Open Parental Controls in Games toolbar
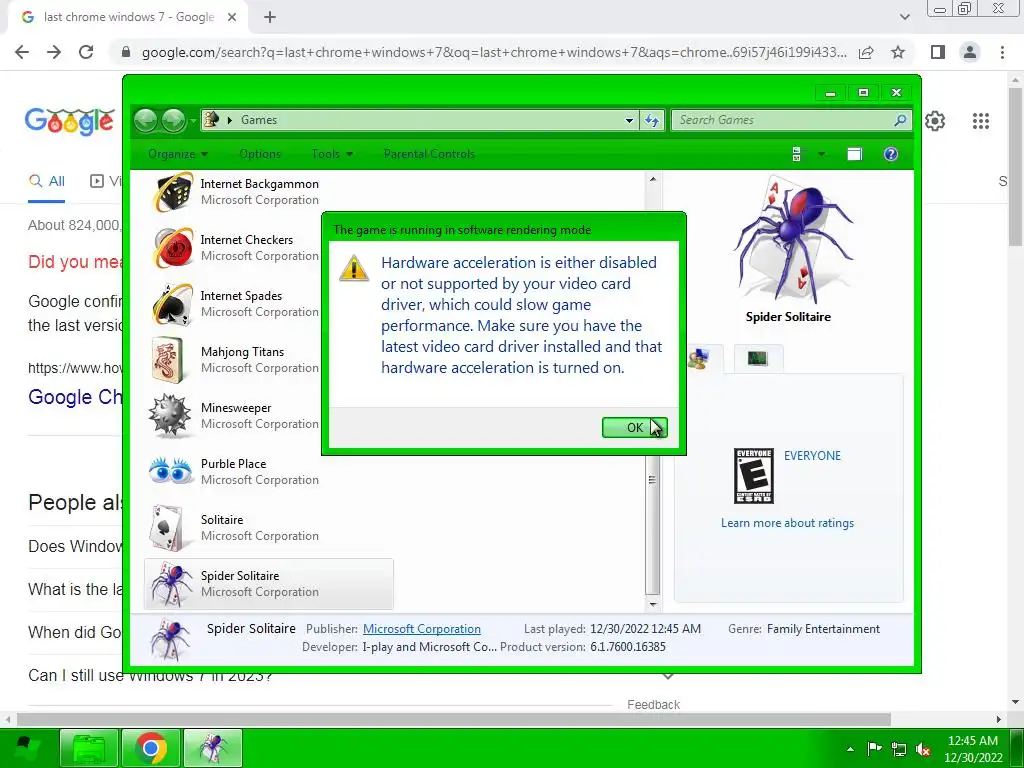 tap(429, 154)
